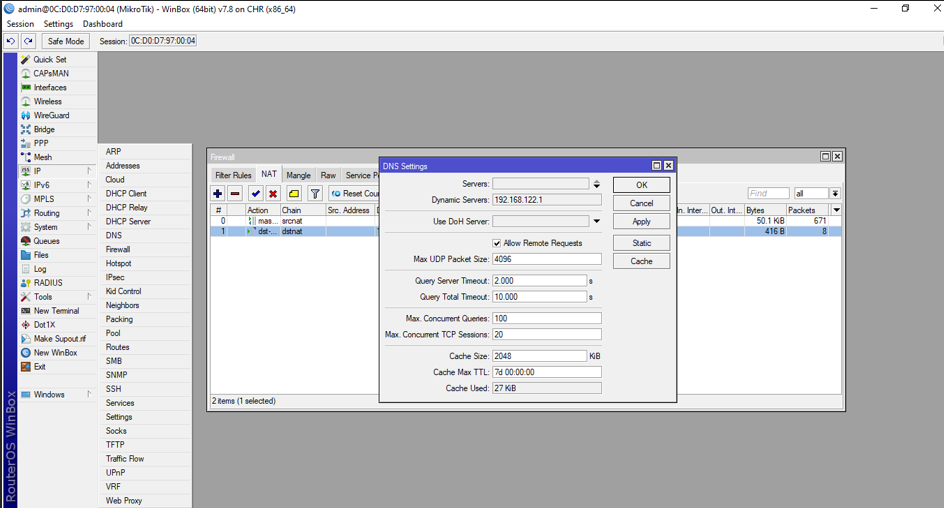Open Web Proxy in IP submenu
Image resolution: width=944 pixels, height=508 pixels.
coord(124,501)
